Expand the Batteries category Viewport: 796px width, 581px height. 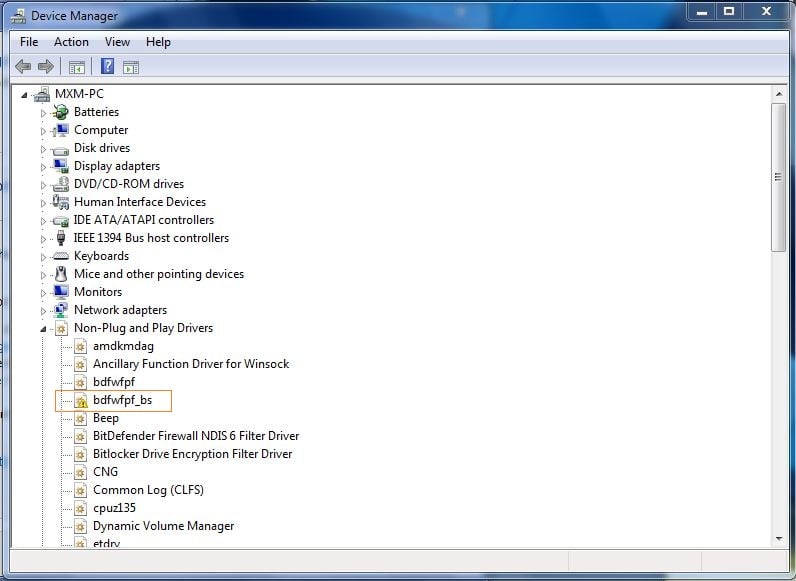pyautogui.click(x=43, y=113)
